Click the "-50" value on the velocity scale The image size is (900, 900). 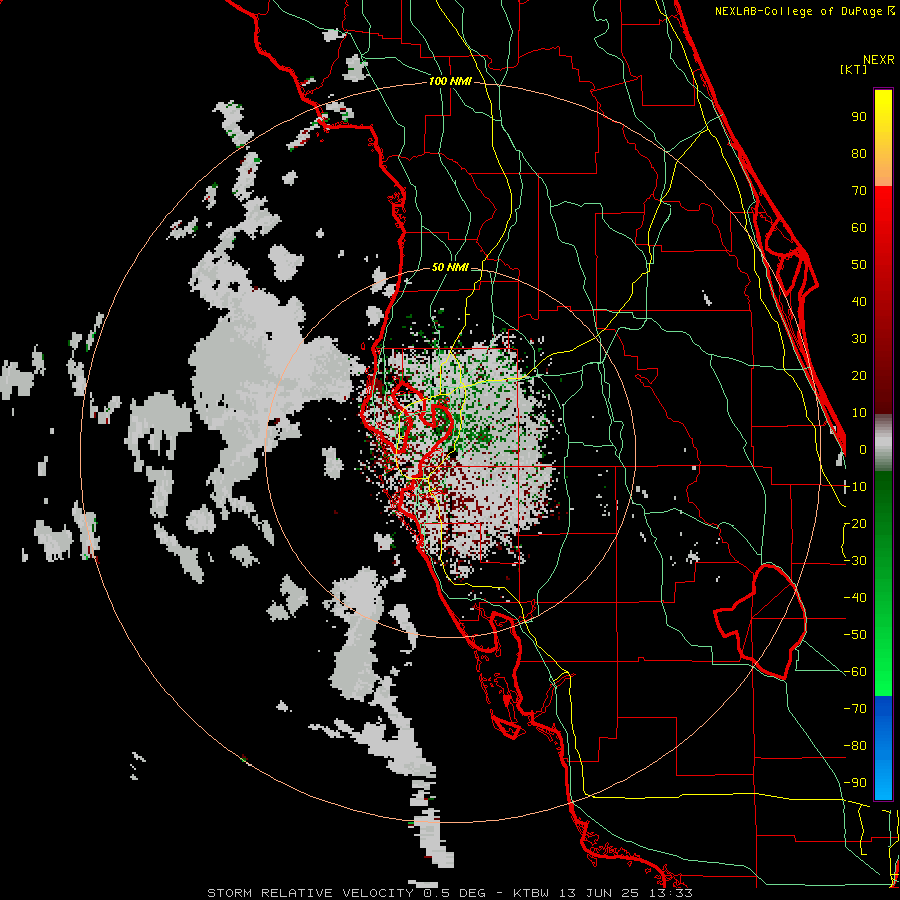855,634
